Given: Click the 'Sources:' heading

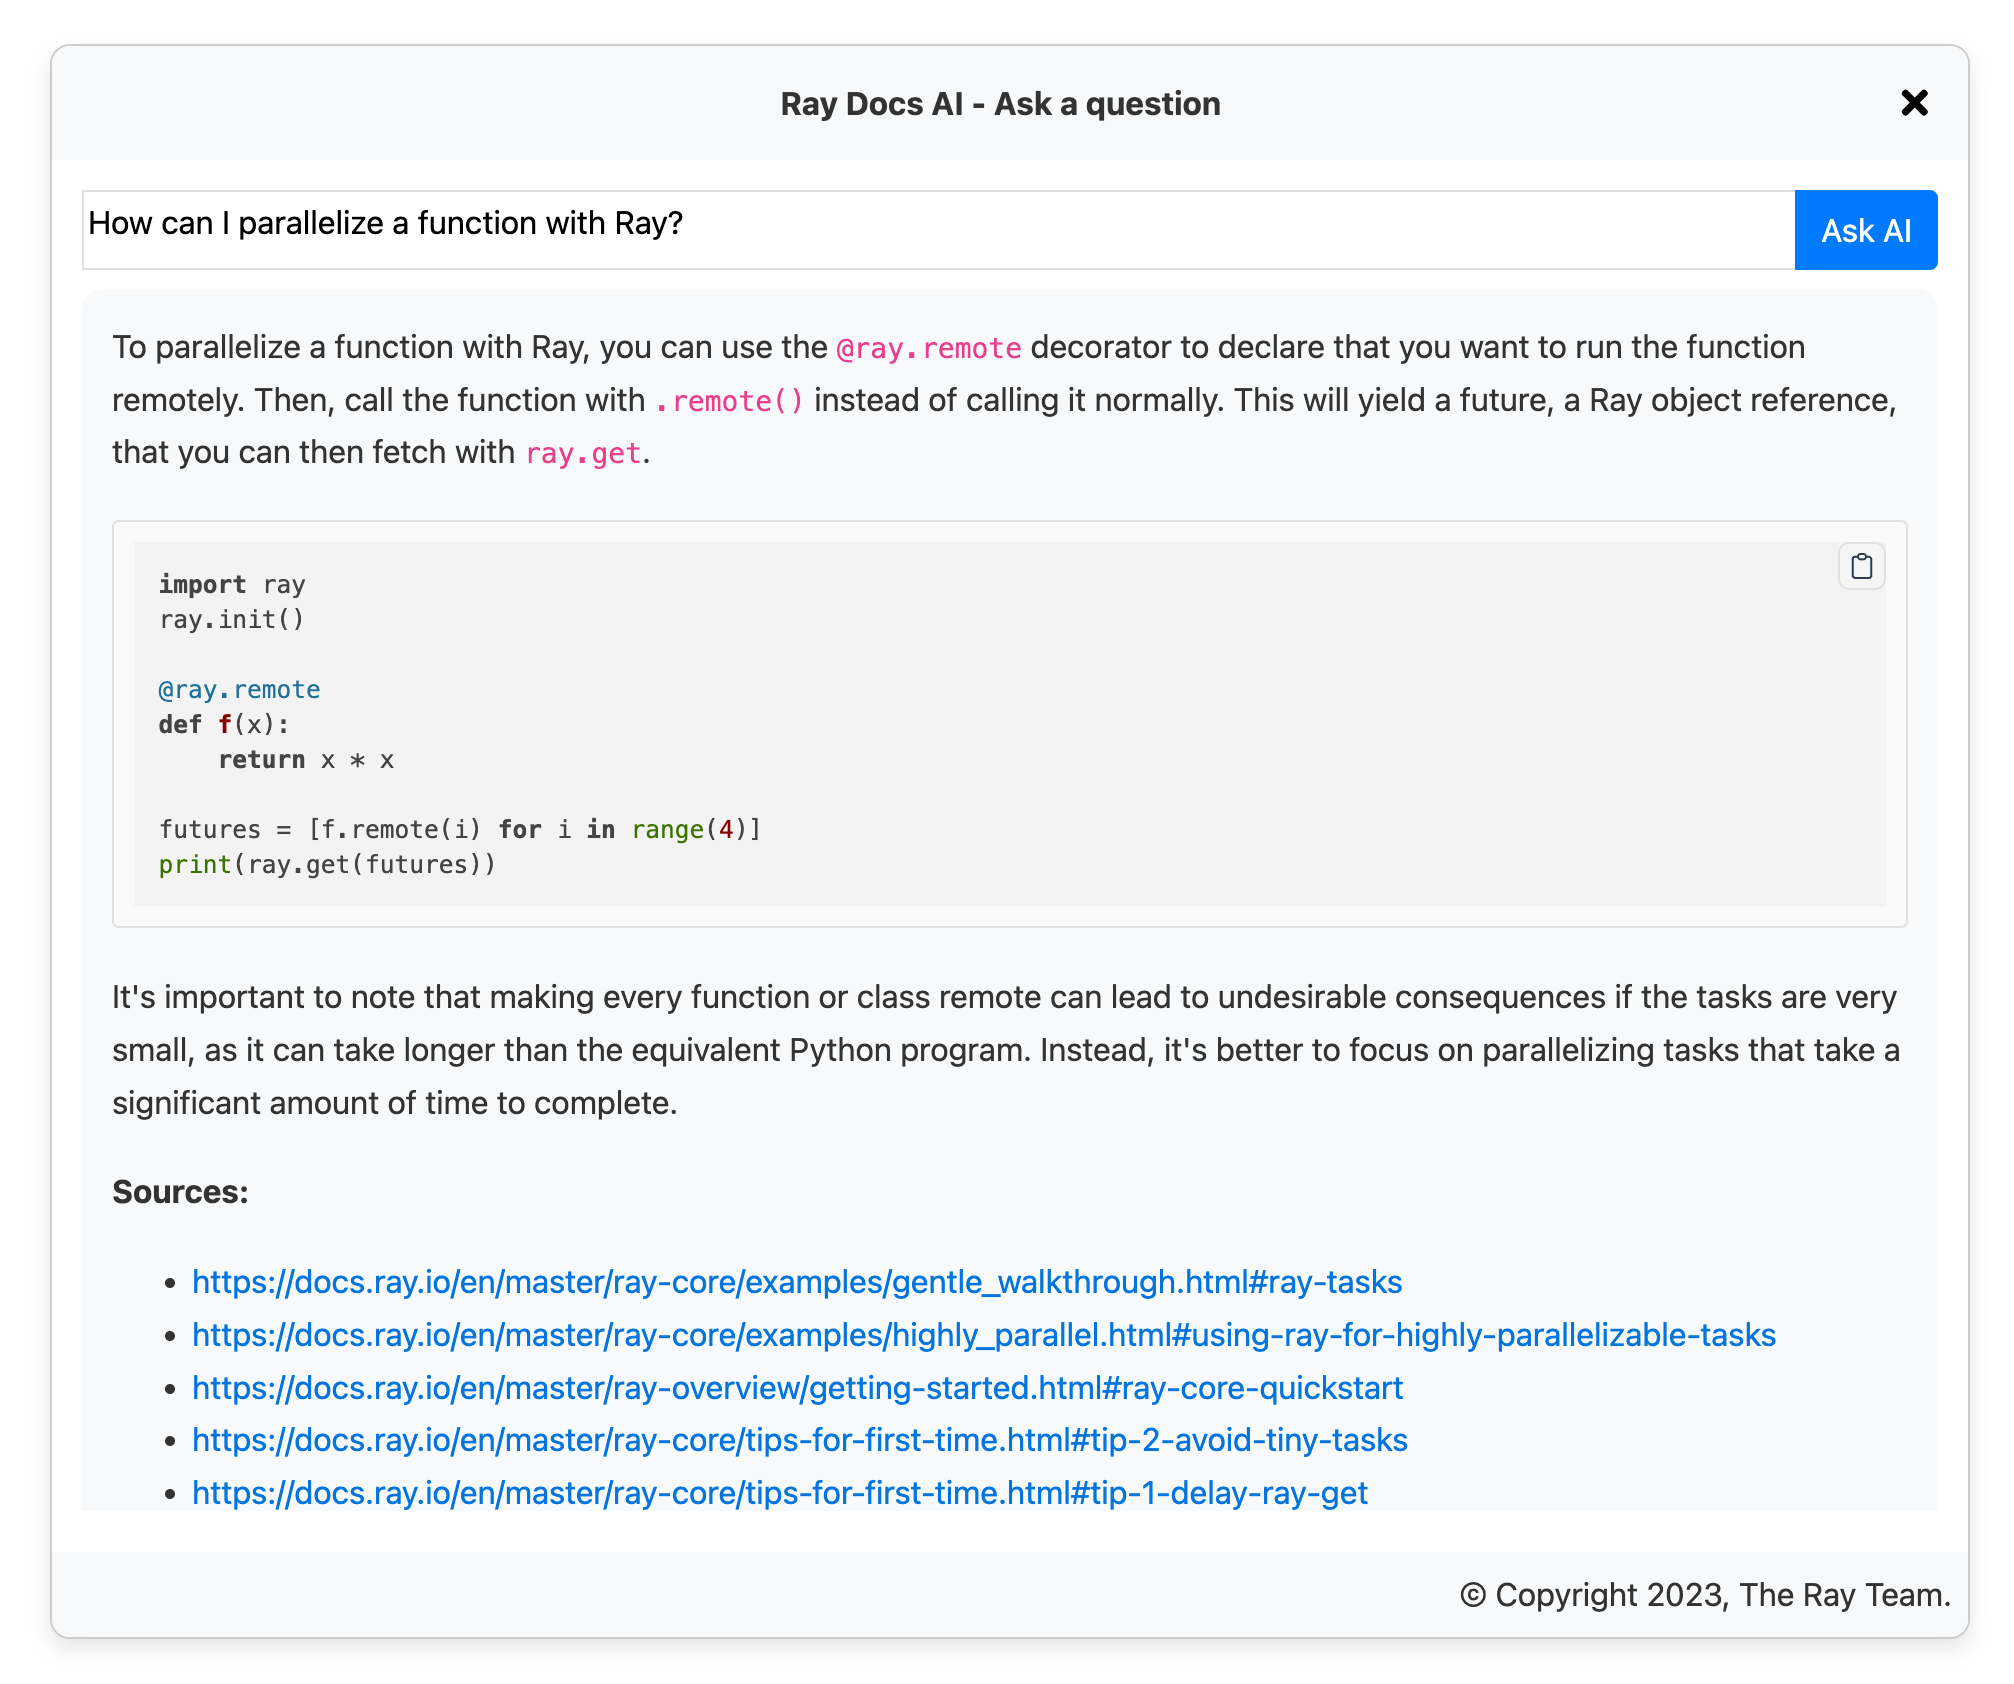Looking at the screenshot, I should coord(180,1192).
